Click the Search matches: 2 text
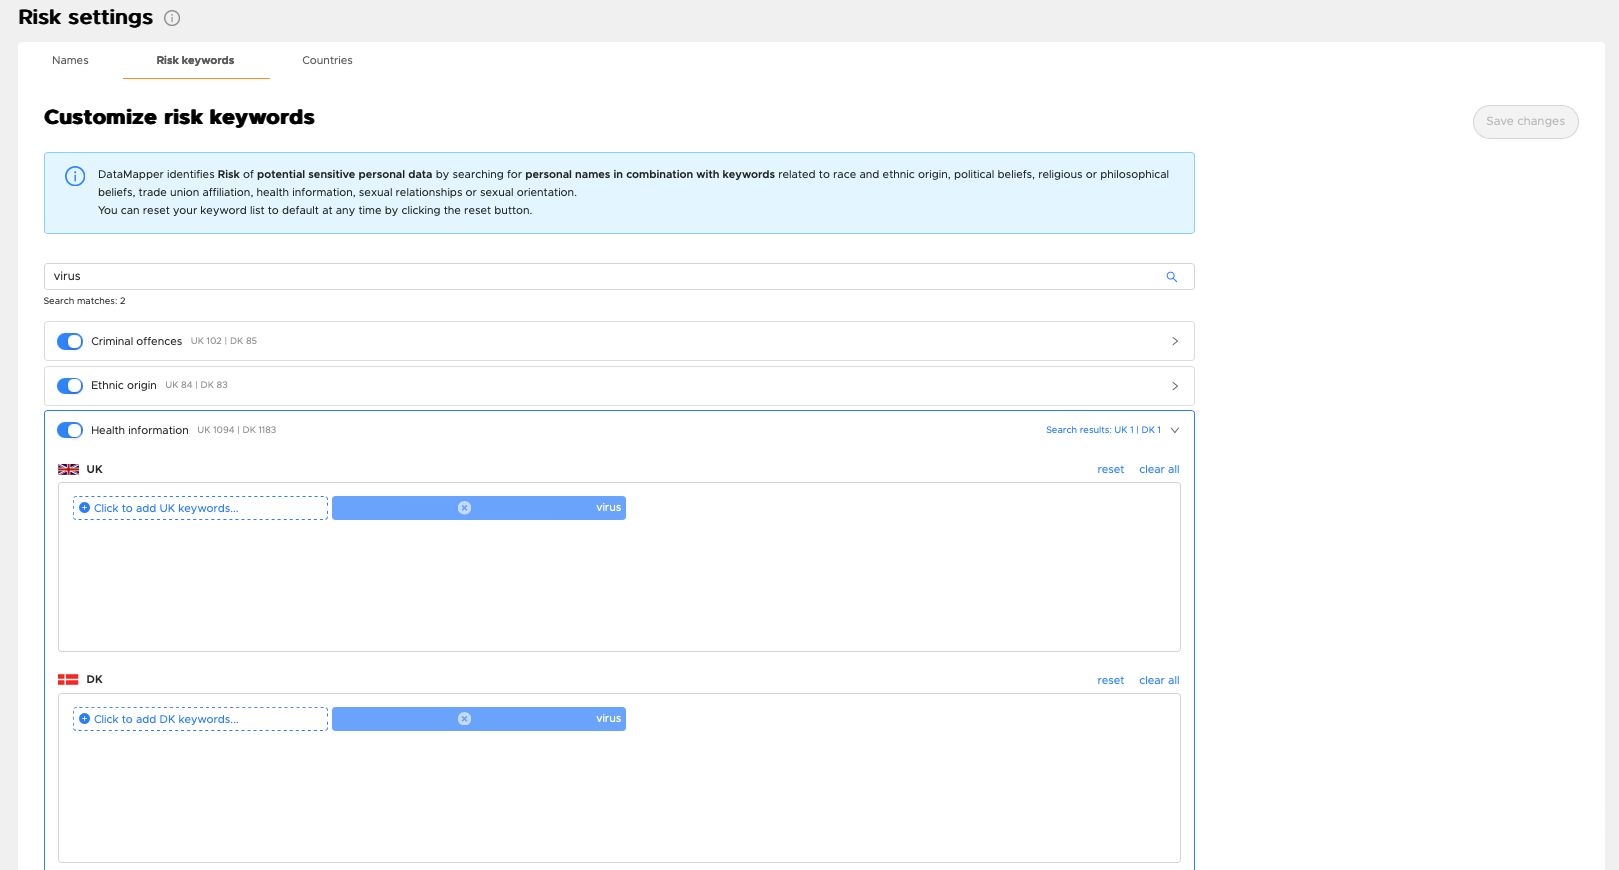Screen dimensions: 1619x870 point(84,301)
